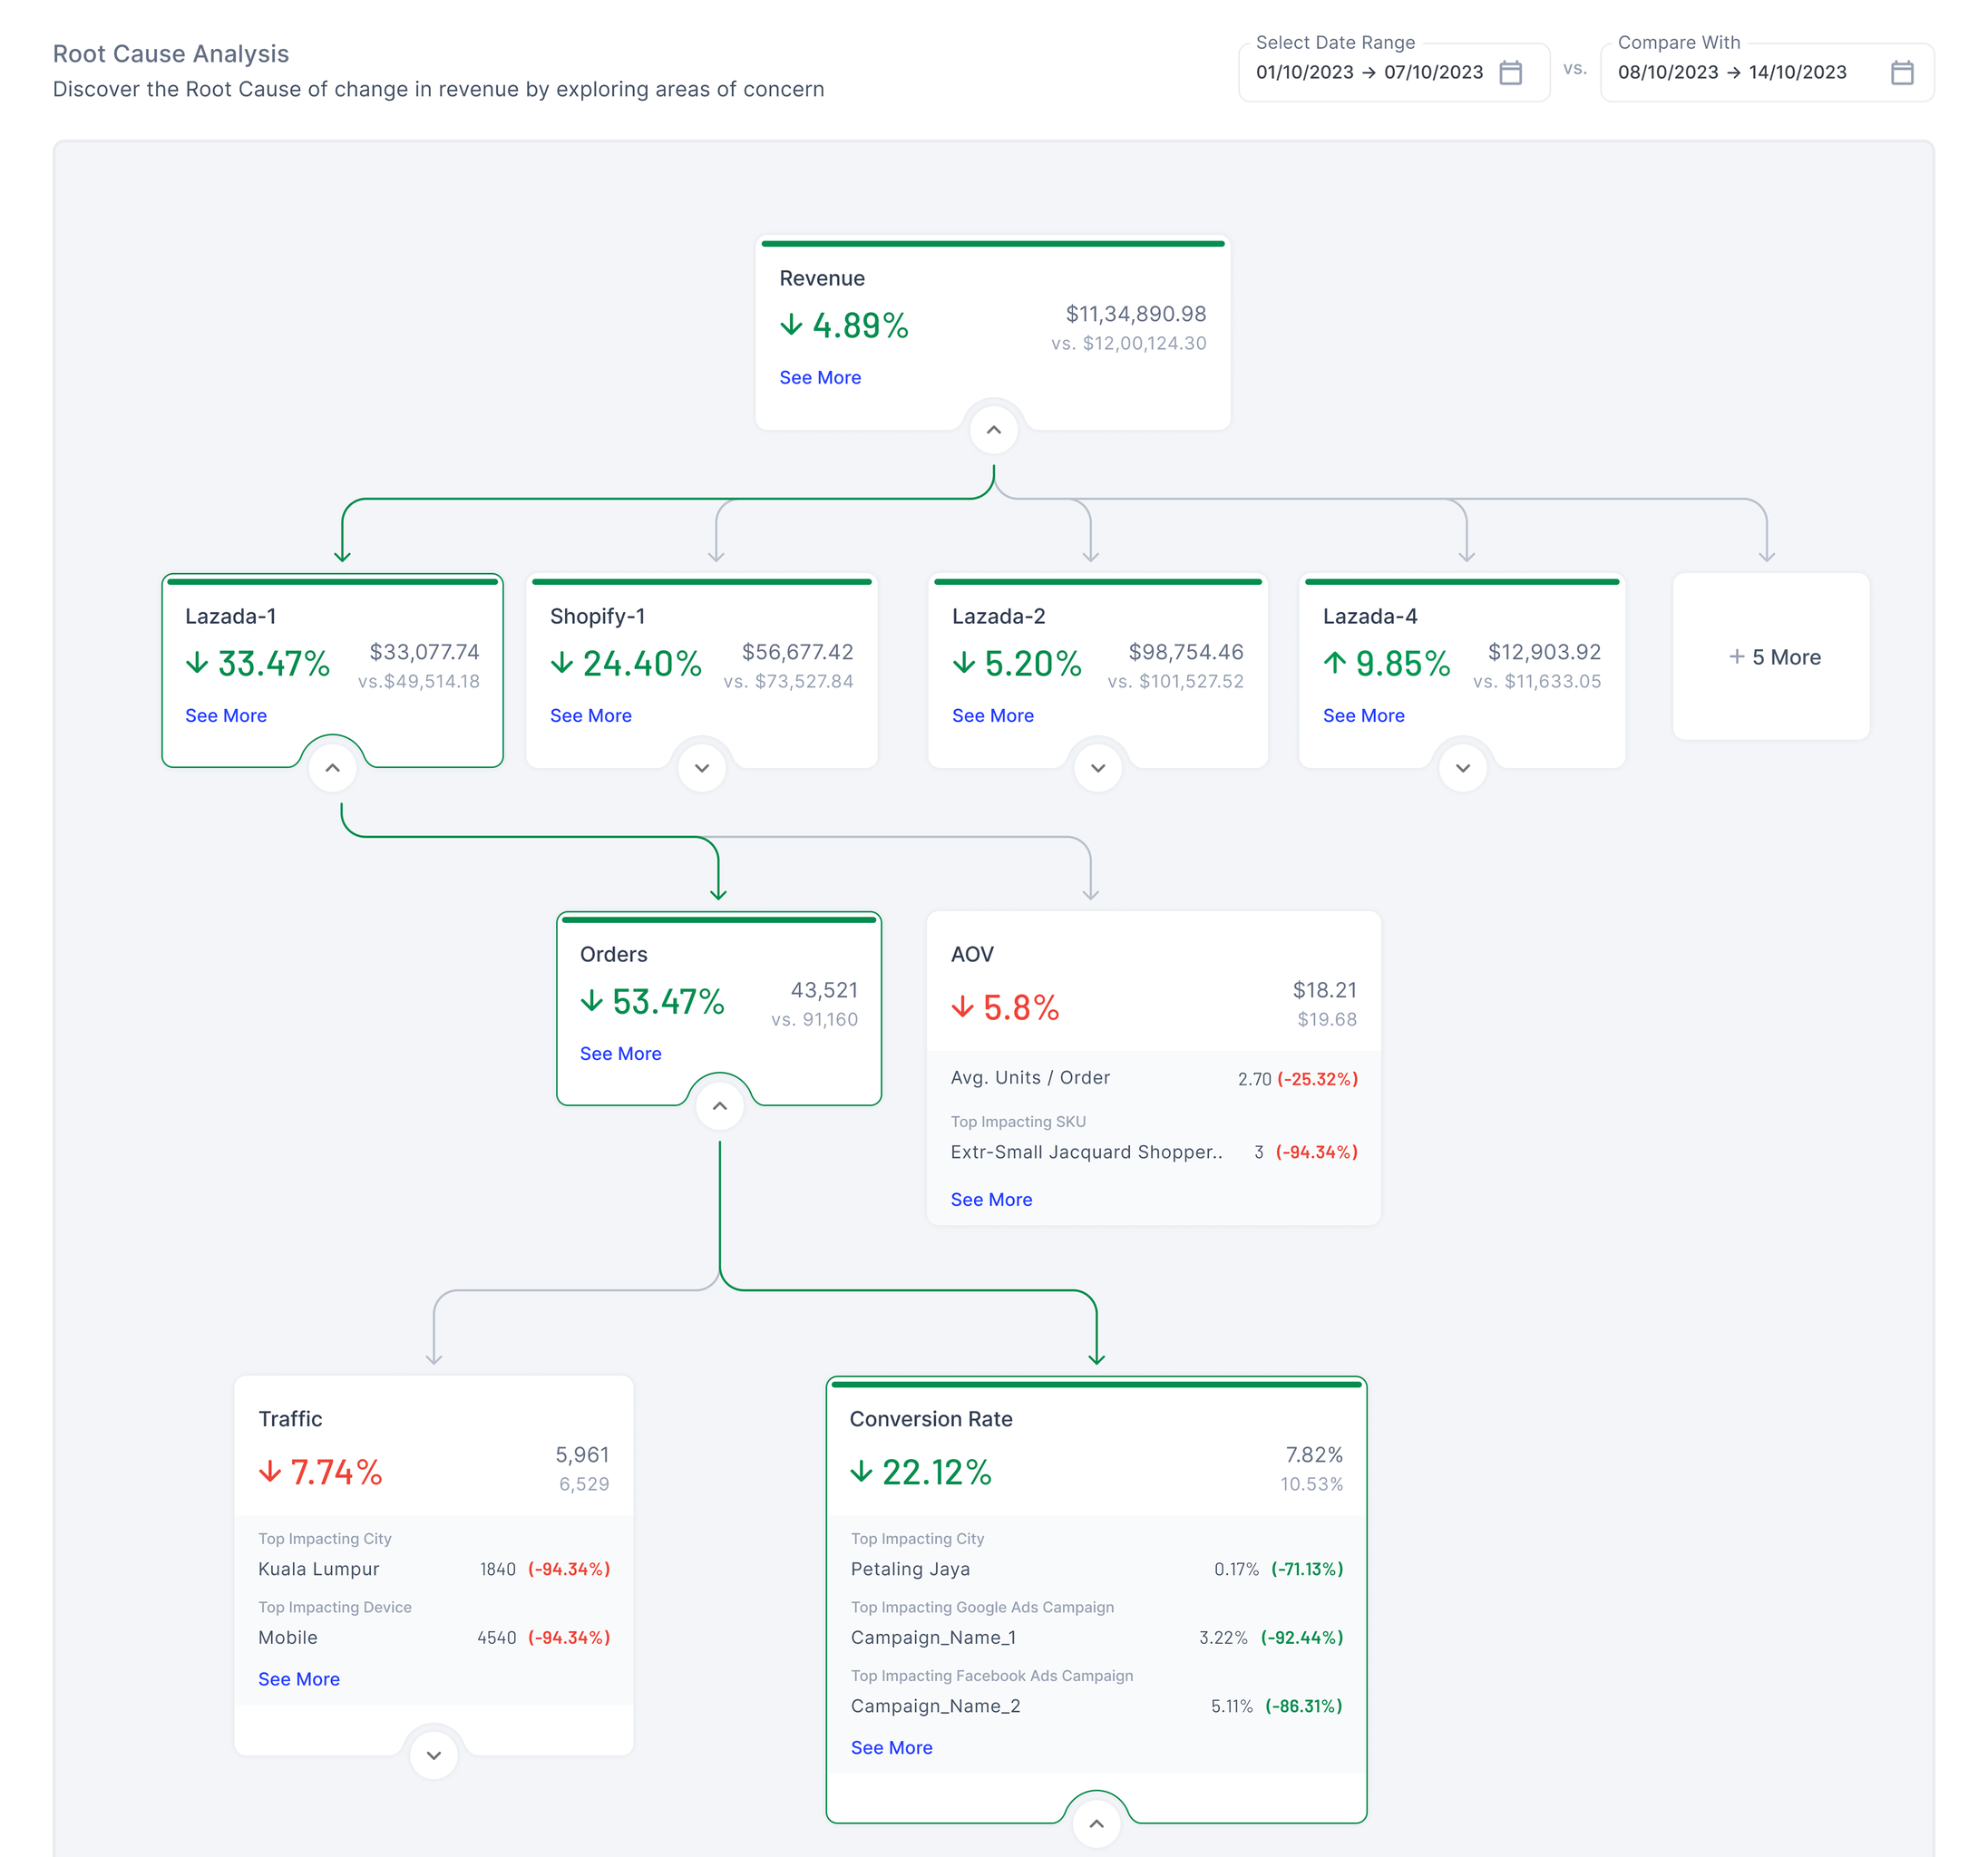This screenshot has height=1857, width=1988.
Task: Open the Compare With calendar icon
Action: point(1901,73)
